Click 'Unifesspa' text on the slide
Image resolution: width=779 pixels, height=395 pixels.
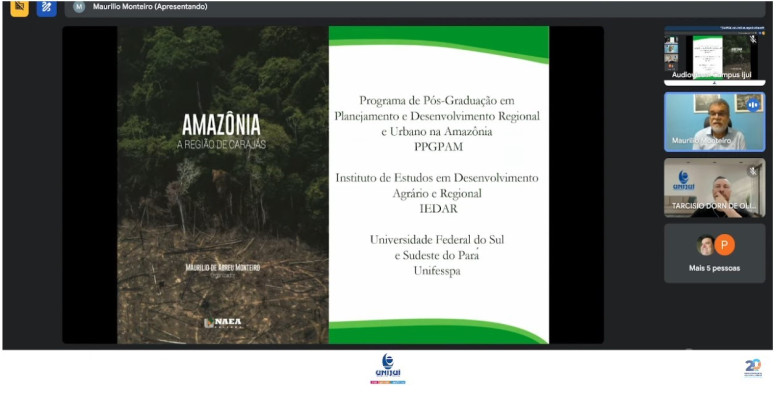coord(437,271)
